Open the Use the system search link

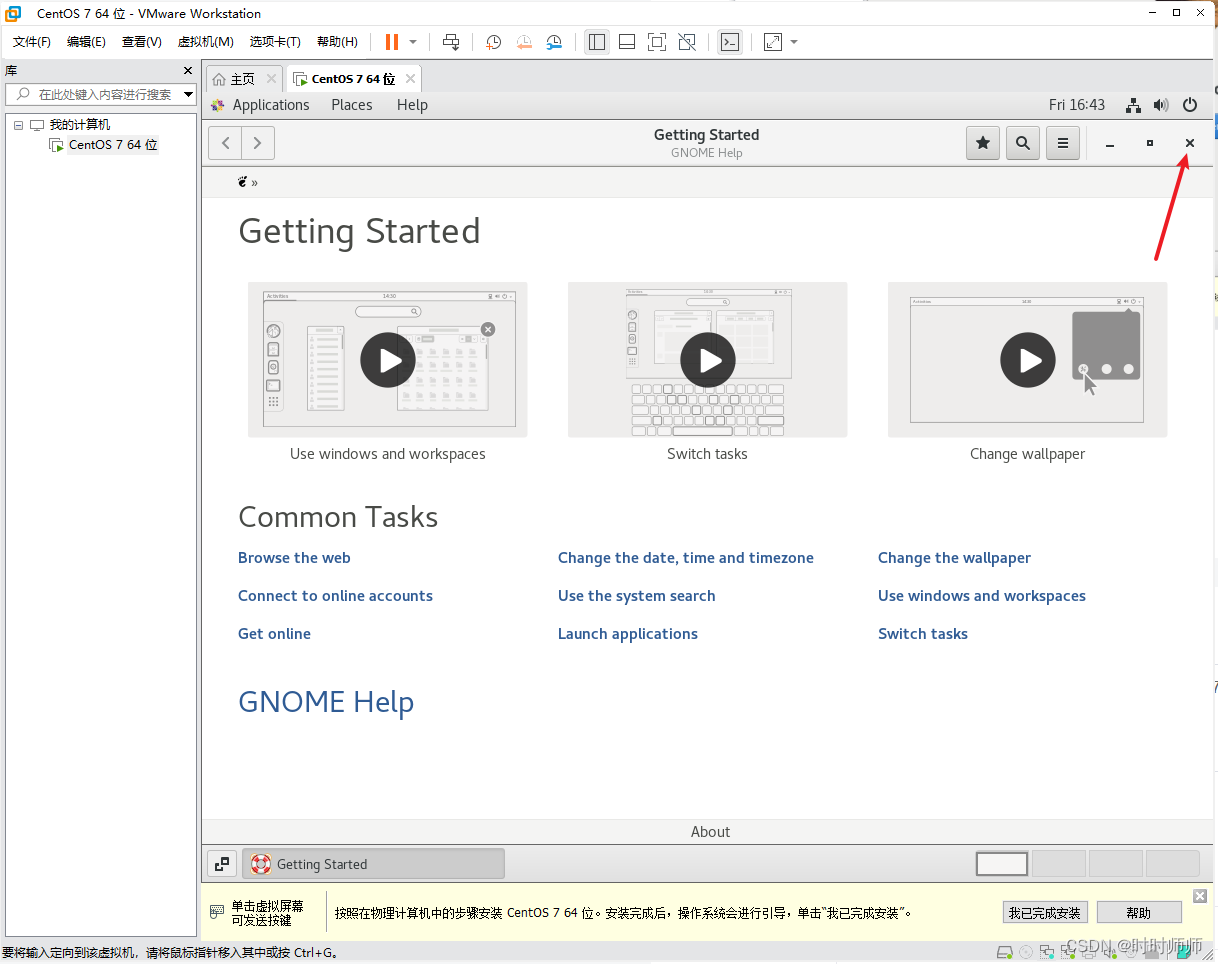click(x=636, y=596)
